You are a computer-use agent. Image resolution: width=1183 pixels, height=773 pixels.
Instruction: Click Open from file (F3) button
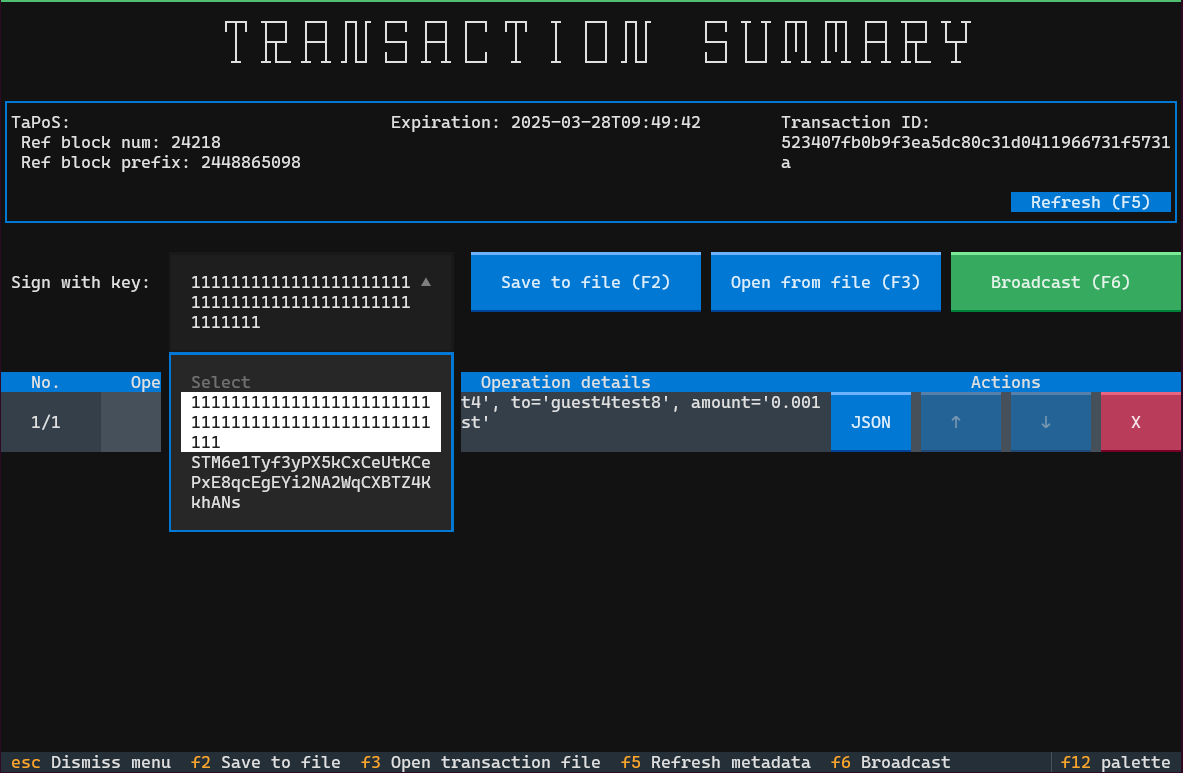(x=825, y=282)
